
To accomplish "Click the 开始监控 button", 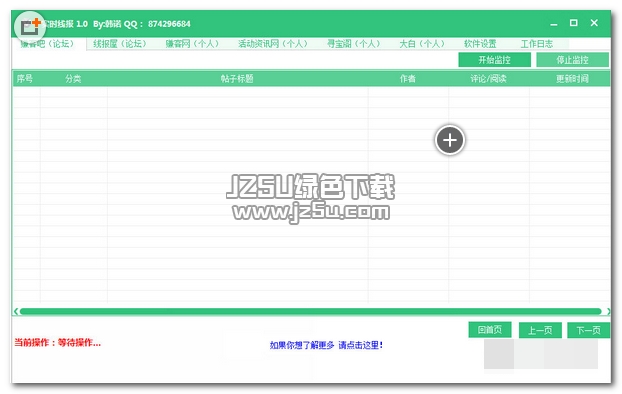I will (x=494, y=60).
